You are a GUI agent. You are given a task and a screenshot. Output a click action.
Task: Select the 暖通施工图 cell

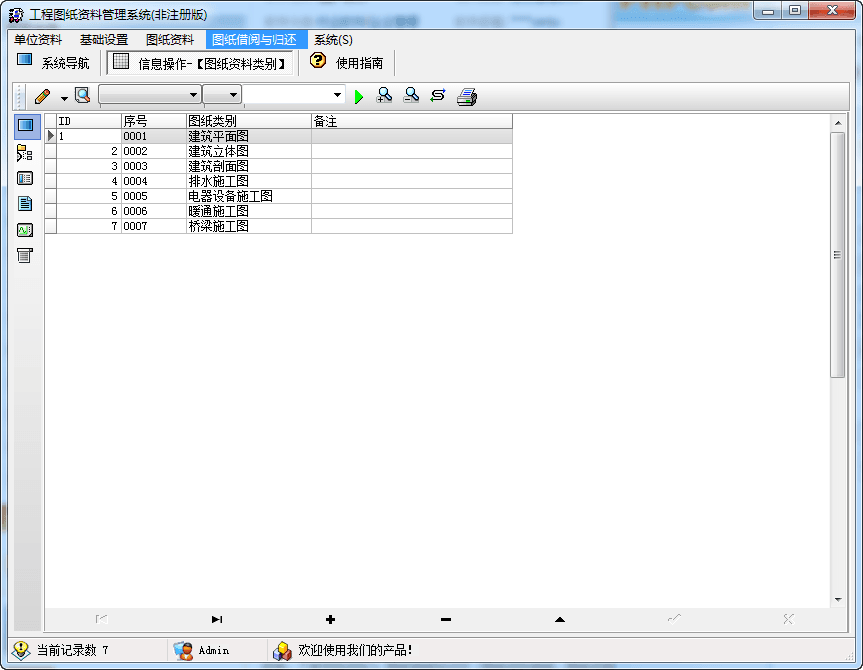(x=249, y=211)
